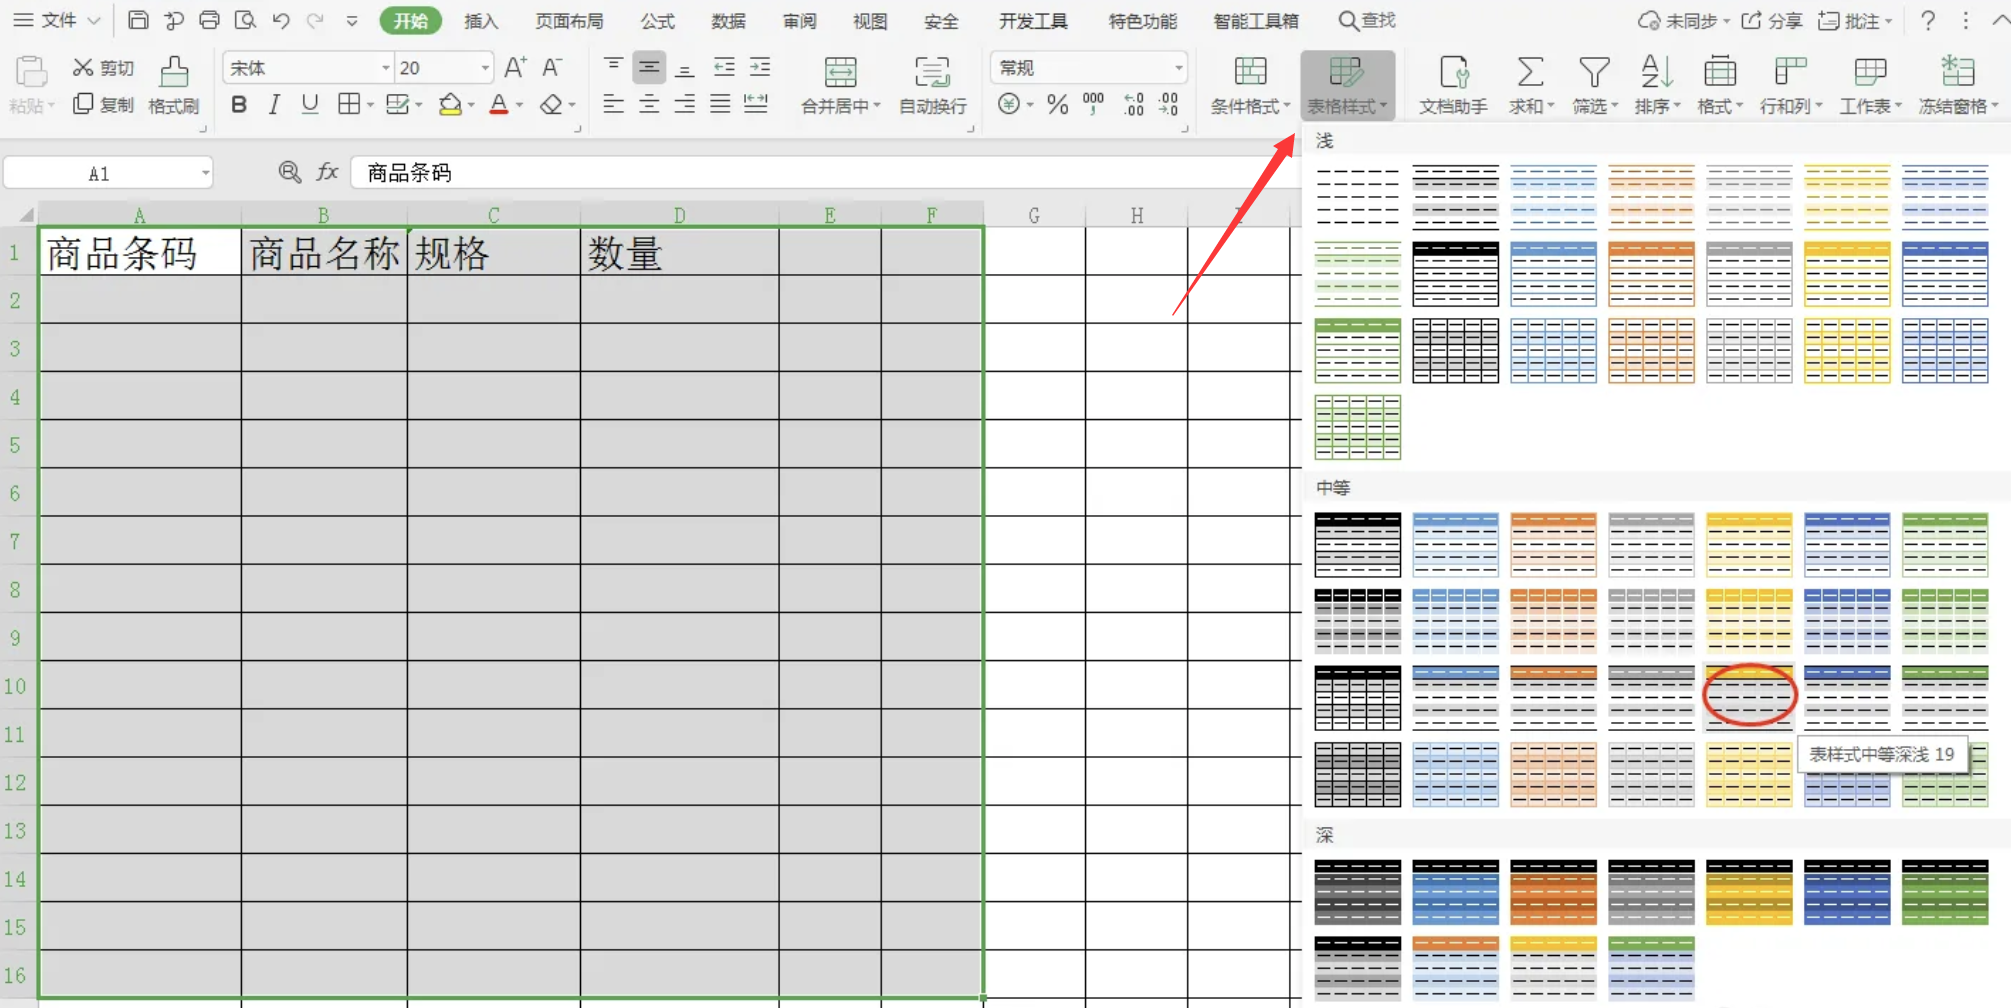This screenshot has height=1008, width=2011.
Task: Click the Sum (求和) sigma icon
Action: [x=1529, y=73]
